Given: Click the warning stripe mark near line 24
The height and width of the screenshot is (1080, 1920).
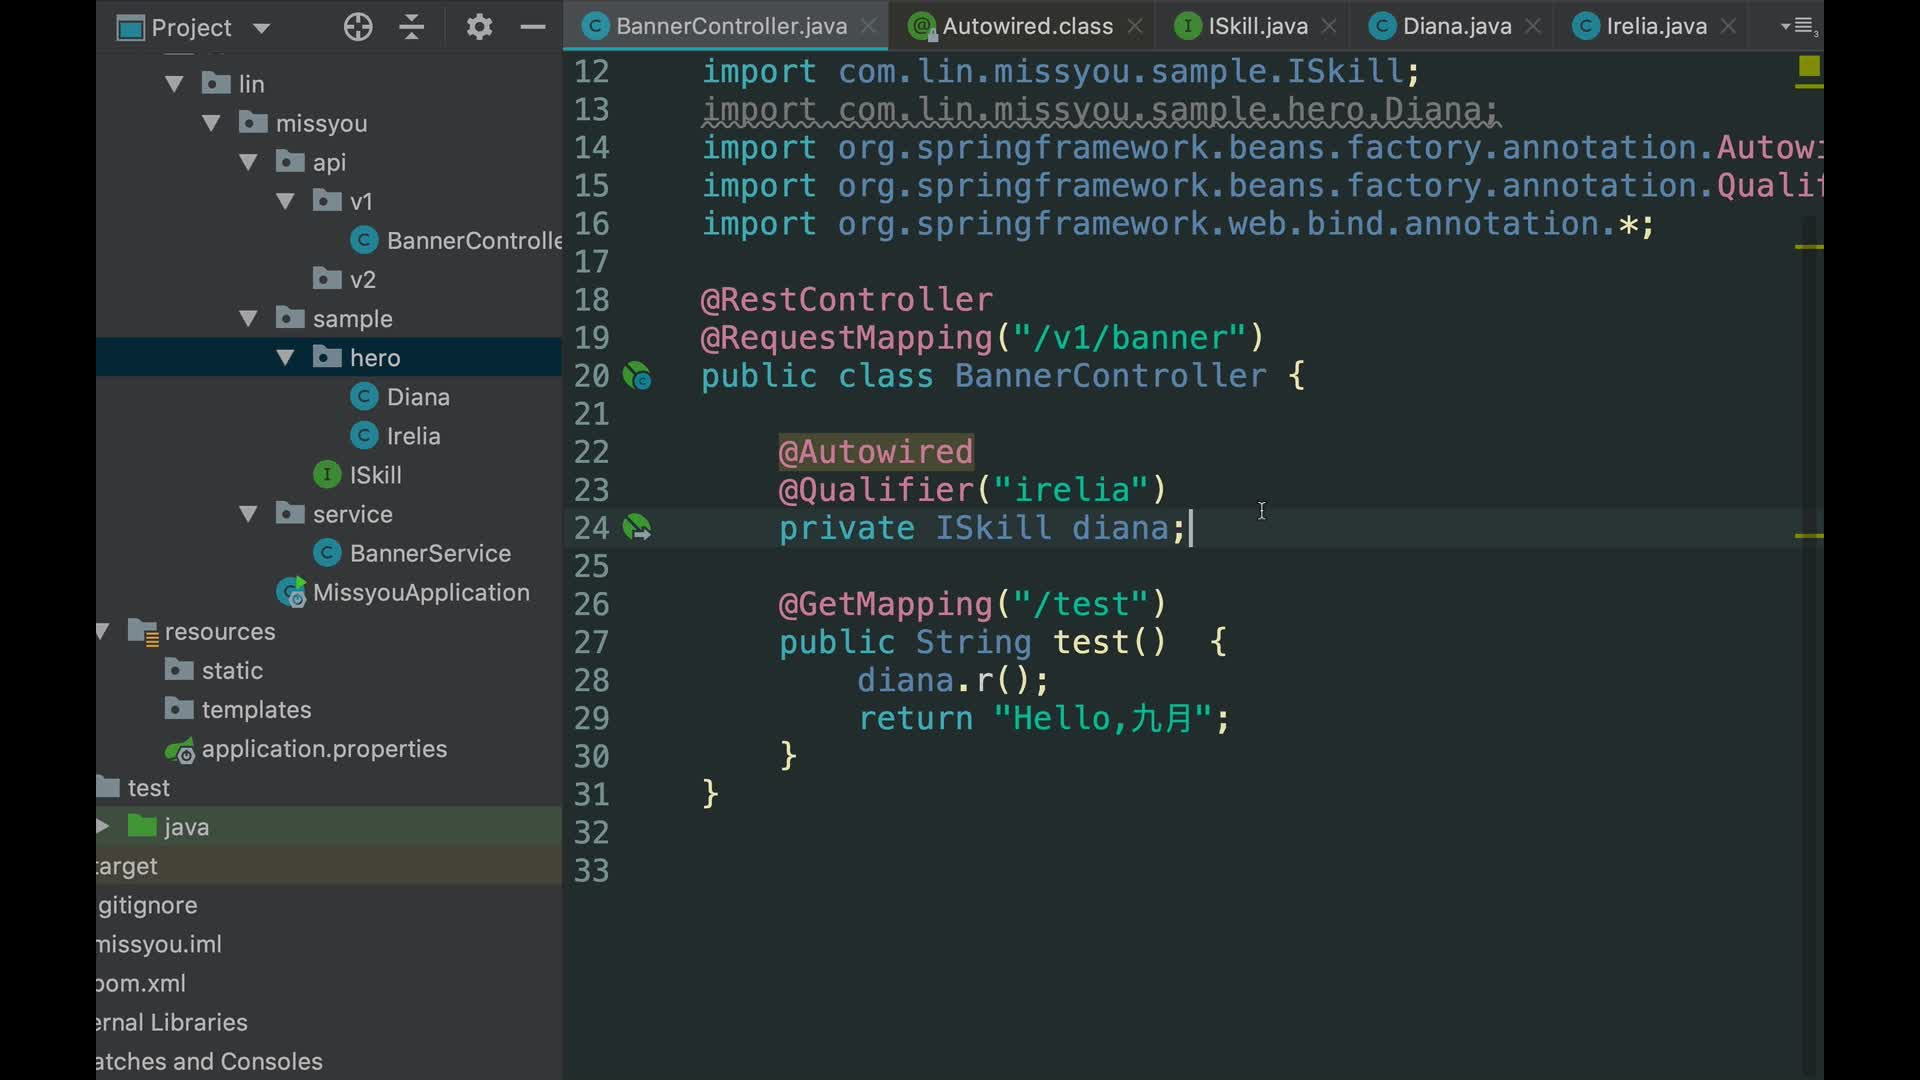Looking at the screenshot, I should [1809, 536].
